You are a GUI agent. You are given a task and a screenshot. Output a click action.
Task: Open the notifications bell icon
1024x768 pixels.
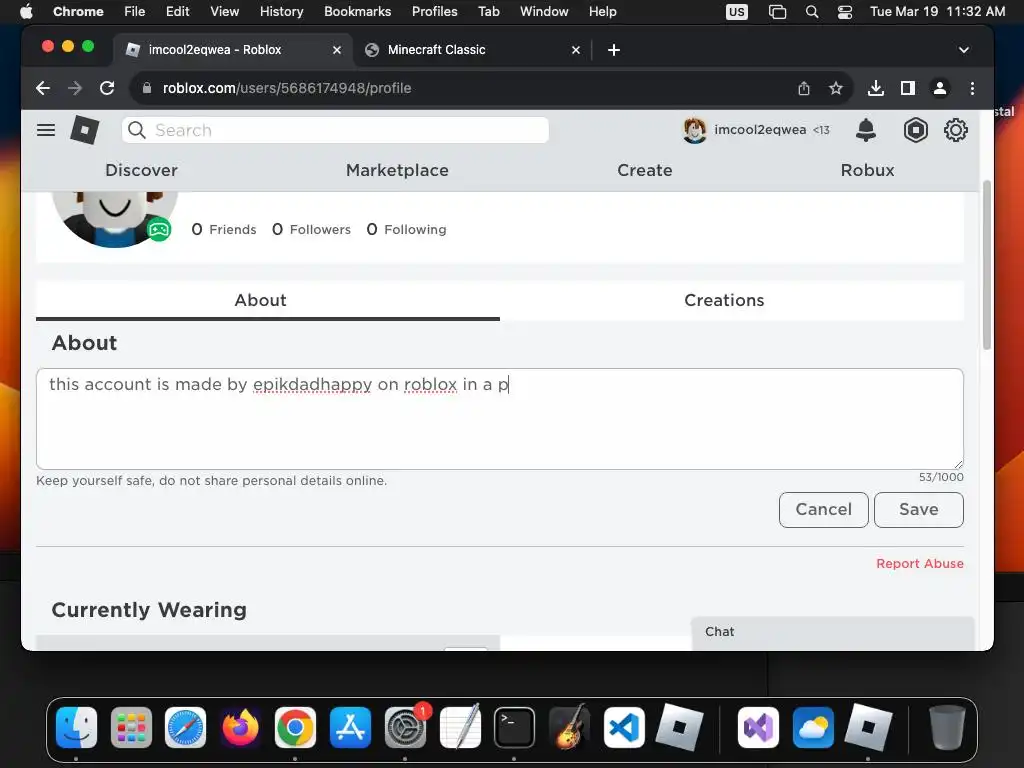click(865, 130)
